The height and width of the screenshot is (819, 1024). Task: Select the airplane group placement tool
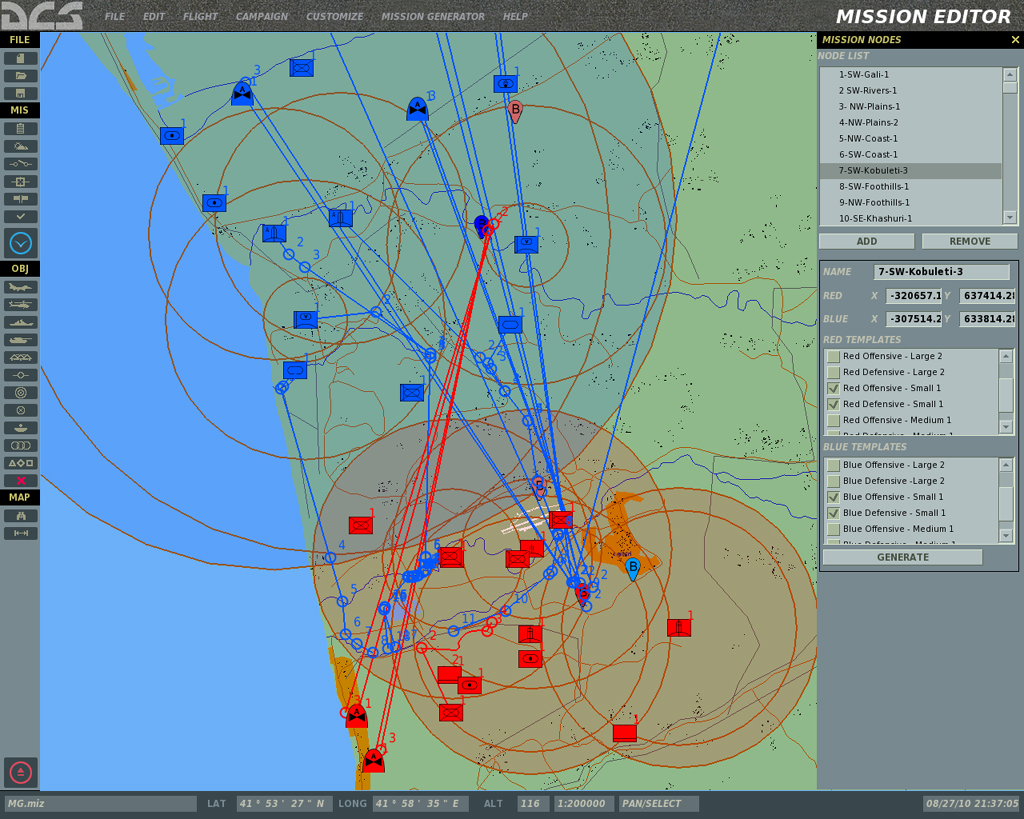tap(20, 287)
